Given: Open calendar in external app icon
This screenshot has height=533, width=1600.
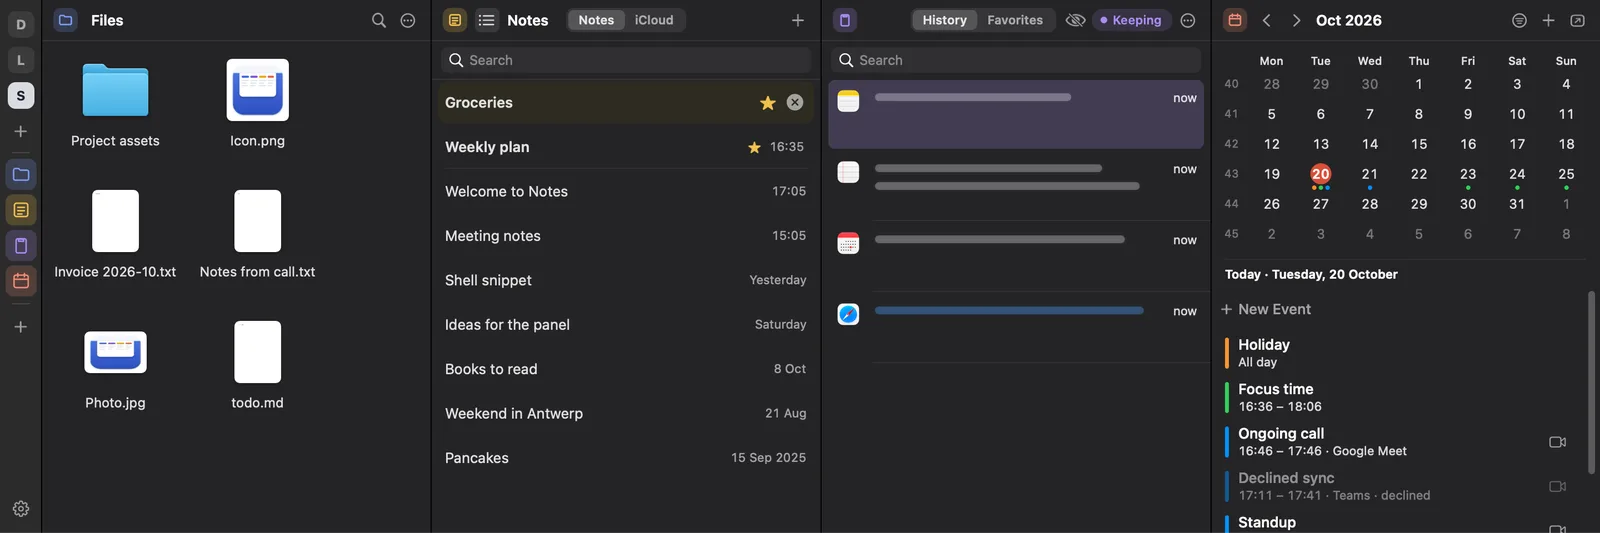Looking at the screenshot, I should [1577, 20].
